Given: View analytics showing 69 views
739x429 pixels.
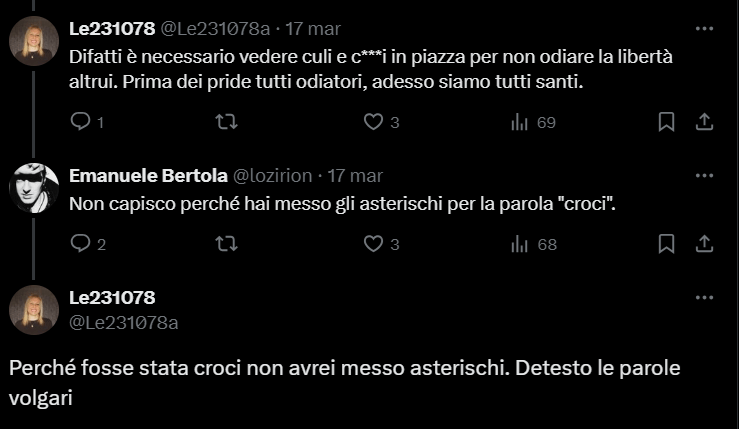Looking at the screenshot, I should click(x=519, y=122).
